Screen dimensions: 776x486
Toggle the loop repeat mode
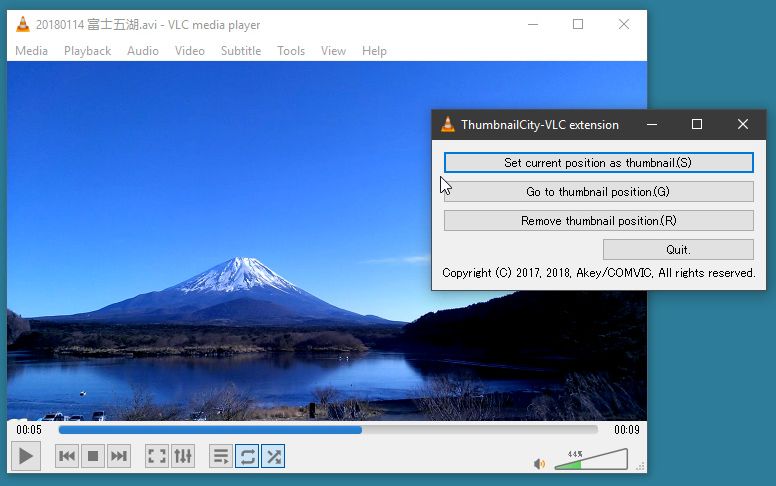click(x=247, y=456)
